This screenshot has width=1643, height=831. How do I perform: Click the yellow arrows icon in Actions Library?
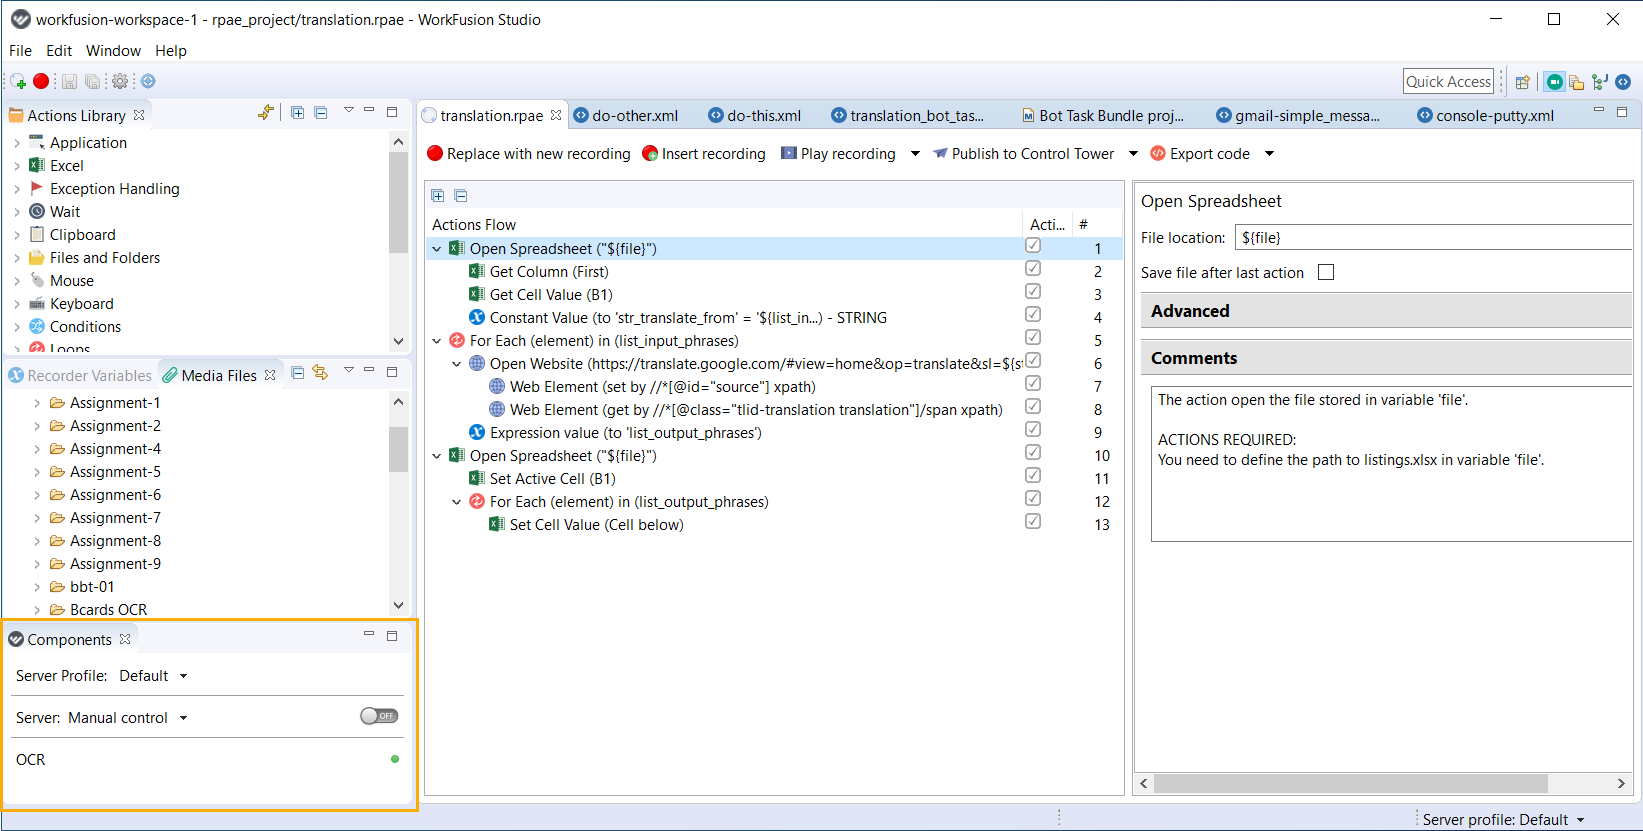(x=265, y=113)
